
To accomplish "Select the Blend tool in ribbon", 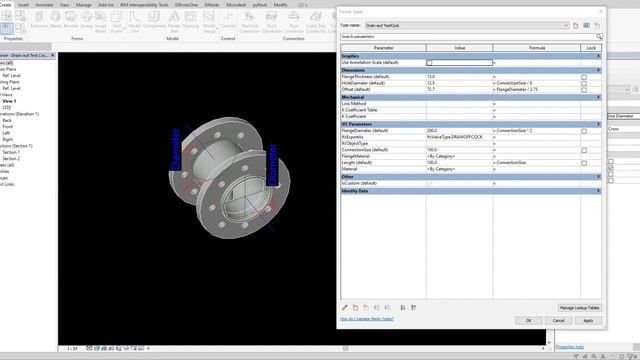I will [56, 20].
